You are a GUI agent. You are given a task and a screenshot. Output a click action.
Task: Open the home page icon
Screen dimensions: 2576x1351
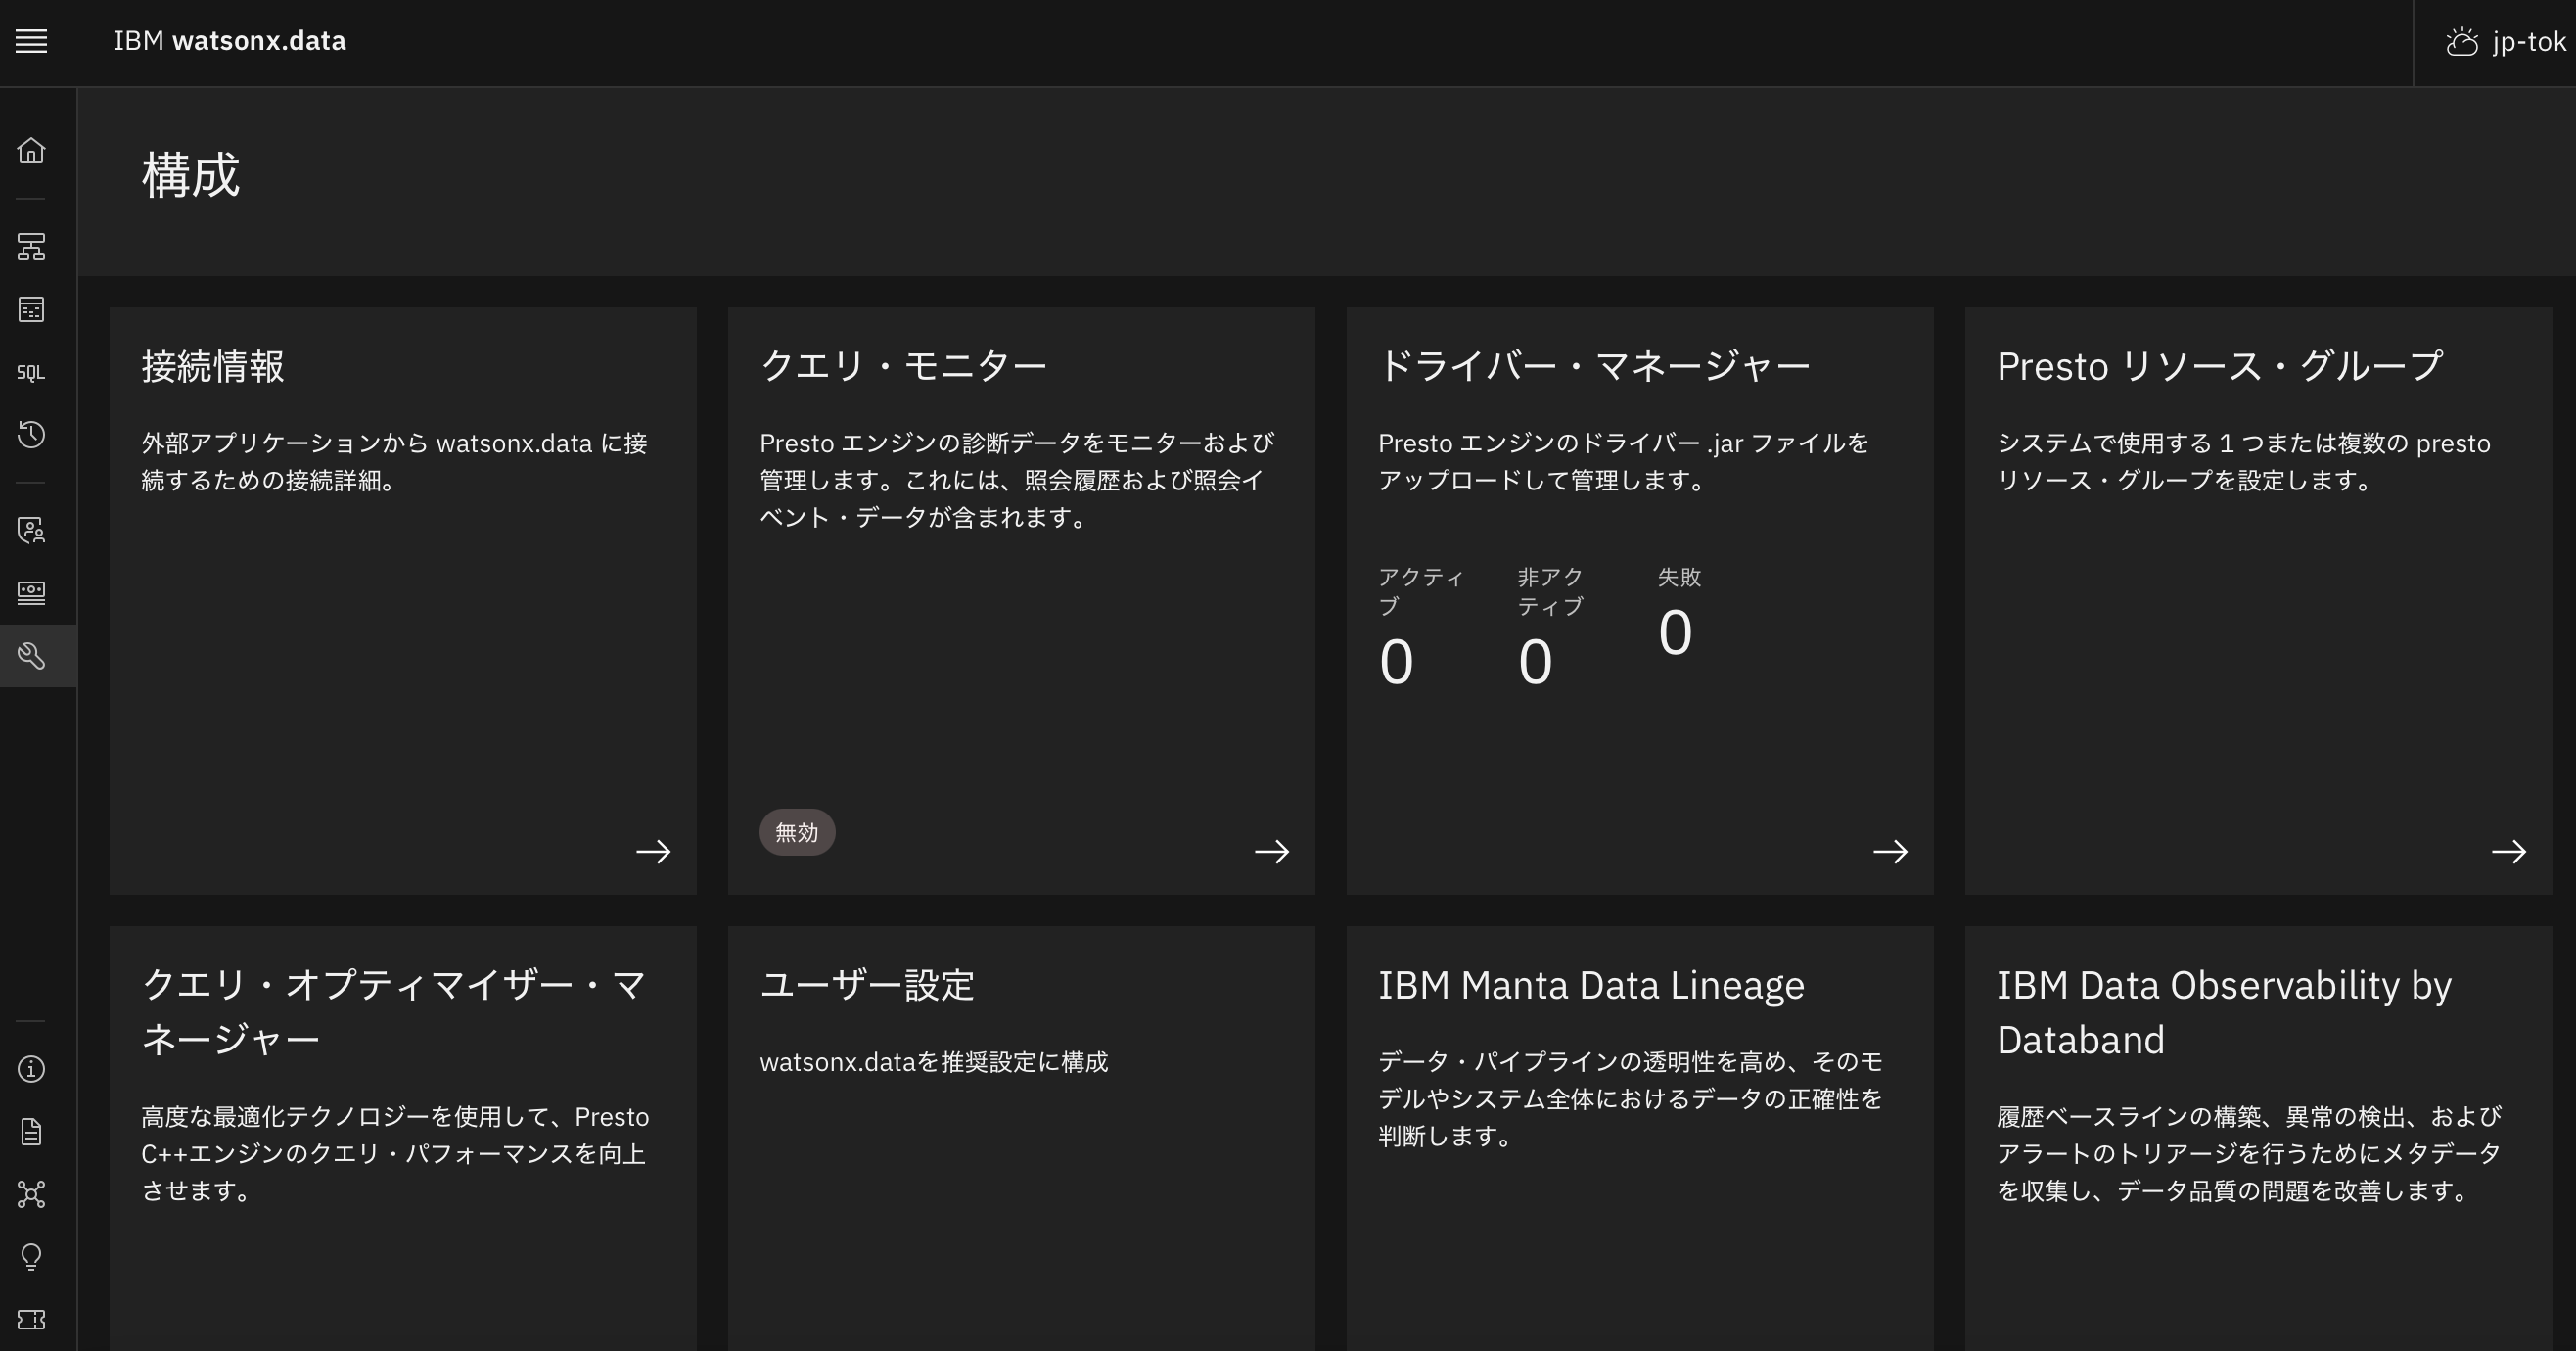pos(31,150)
